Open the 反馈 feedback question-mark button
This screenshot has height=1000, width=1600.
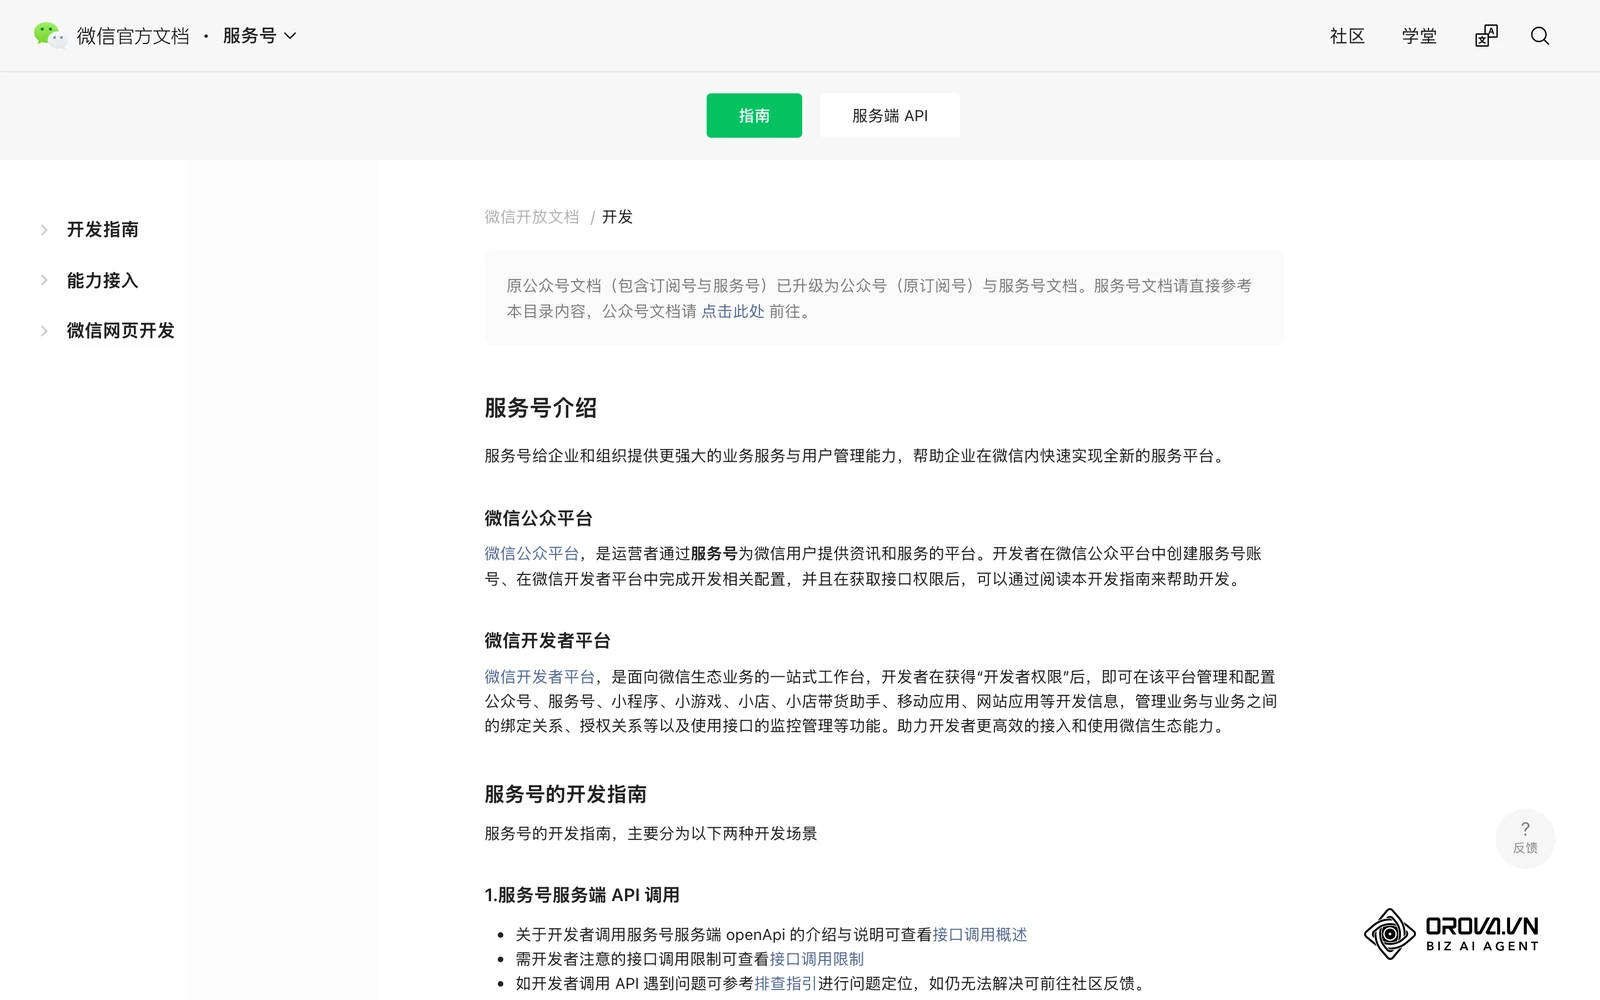(x=1525, y=838)
